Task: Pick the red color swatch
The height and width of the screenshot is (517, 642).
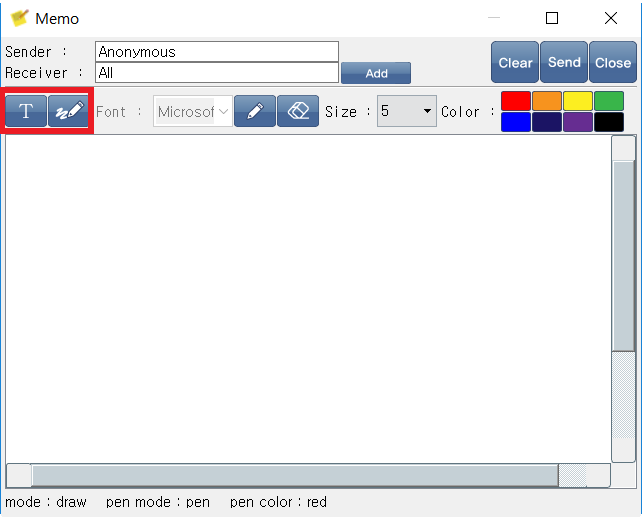Action: pyautogui.click(x=515, y=101)
